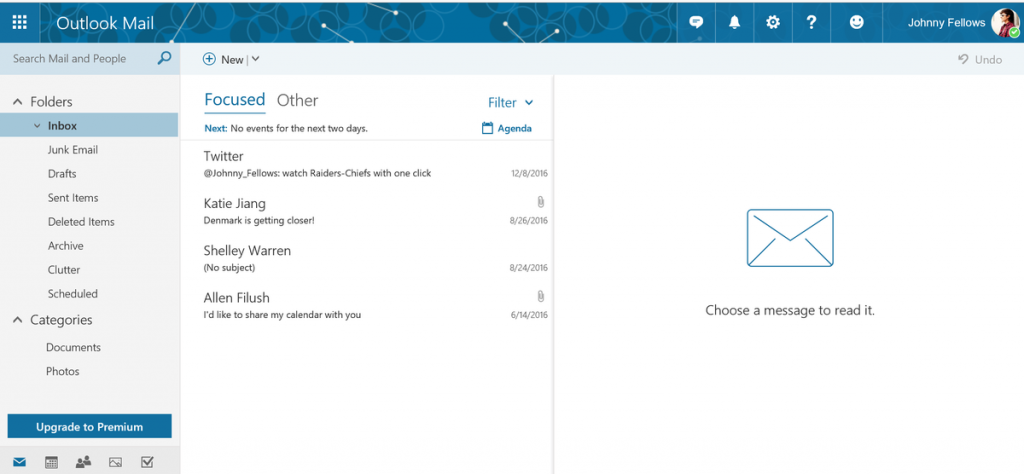Screen dimensions: 1024x474
Task: Open Photos from bottom navigation icon
Action: 116,462
